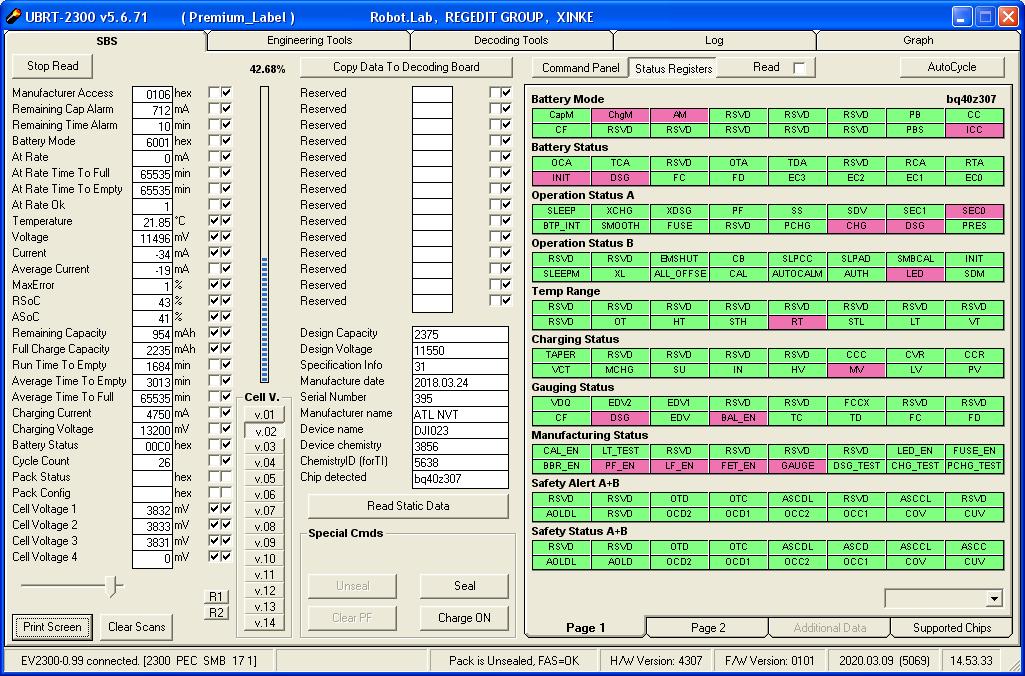1025x676 pixels.
Task: Click "F/W Version: 0101" in status bar
Action: (769, 661)
